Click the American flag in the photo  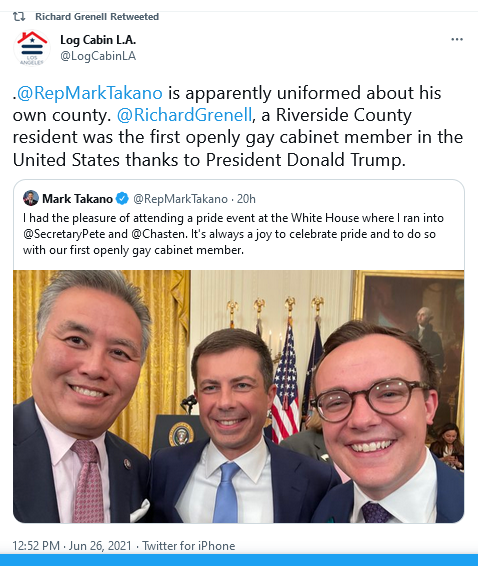pyautogui.click(x=285, y=383)
